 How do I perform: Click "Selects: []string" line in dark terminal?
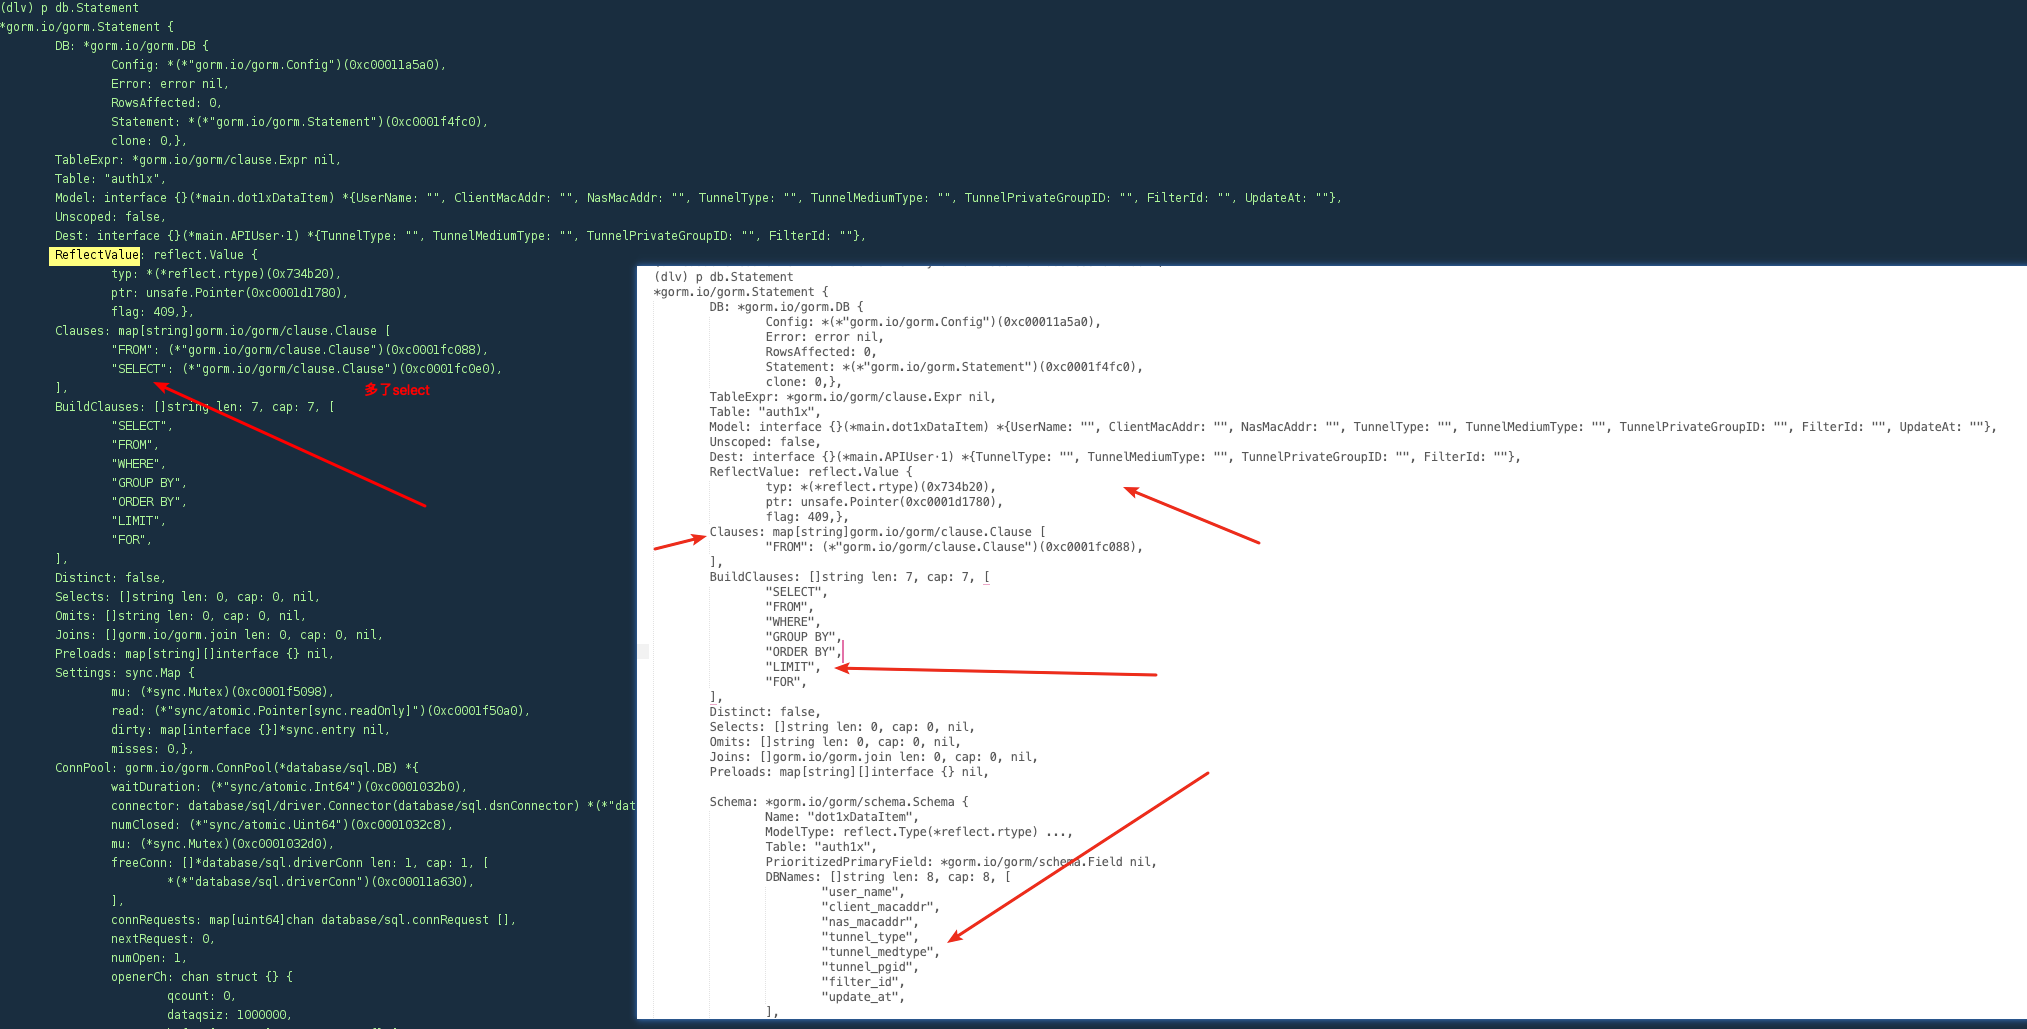188,597
